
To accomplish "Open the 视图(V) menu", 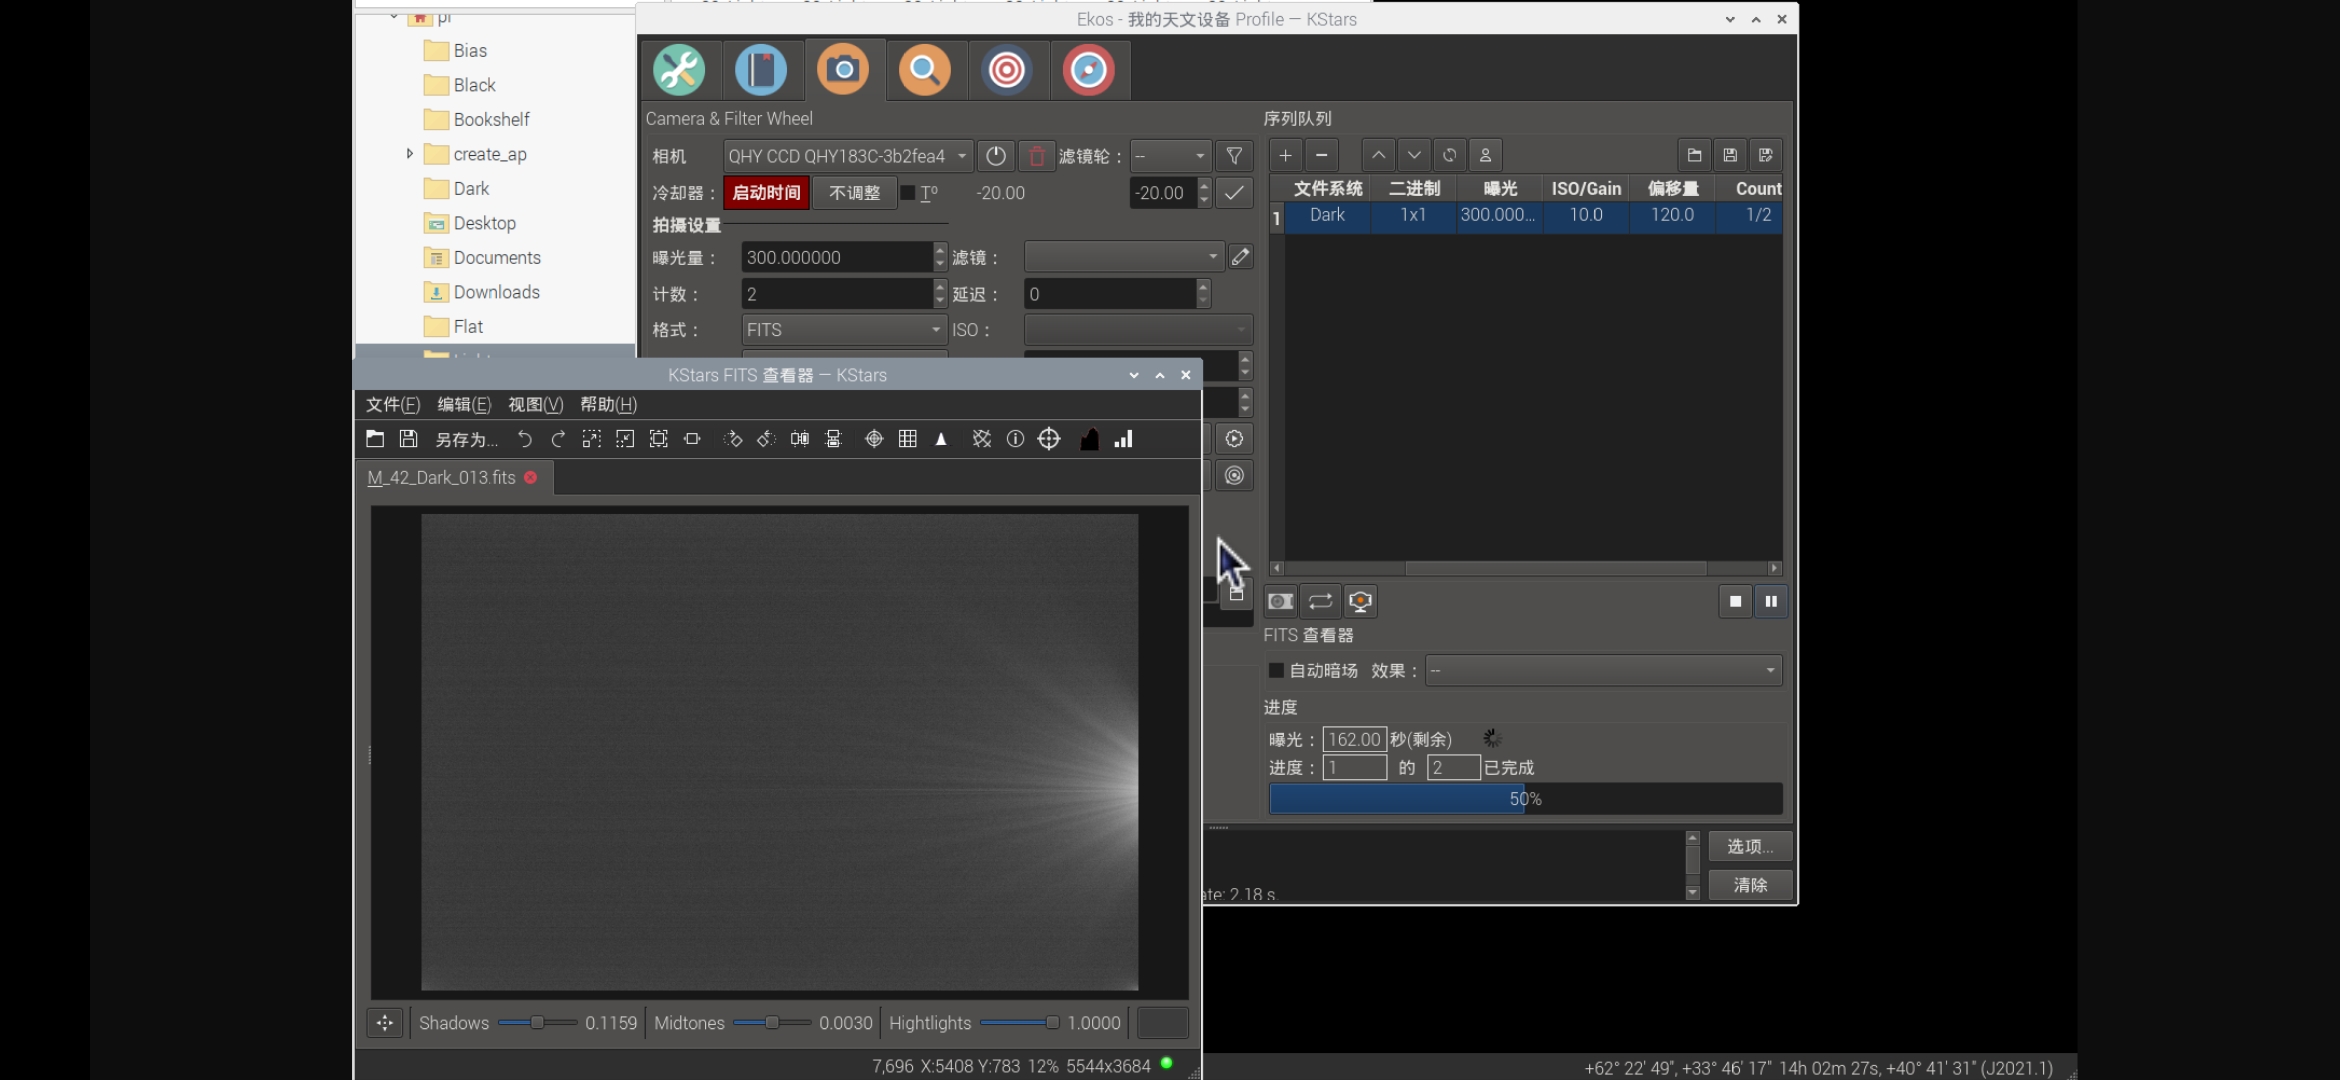I will tap(536, 404).
